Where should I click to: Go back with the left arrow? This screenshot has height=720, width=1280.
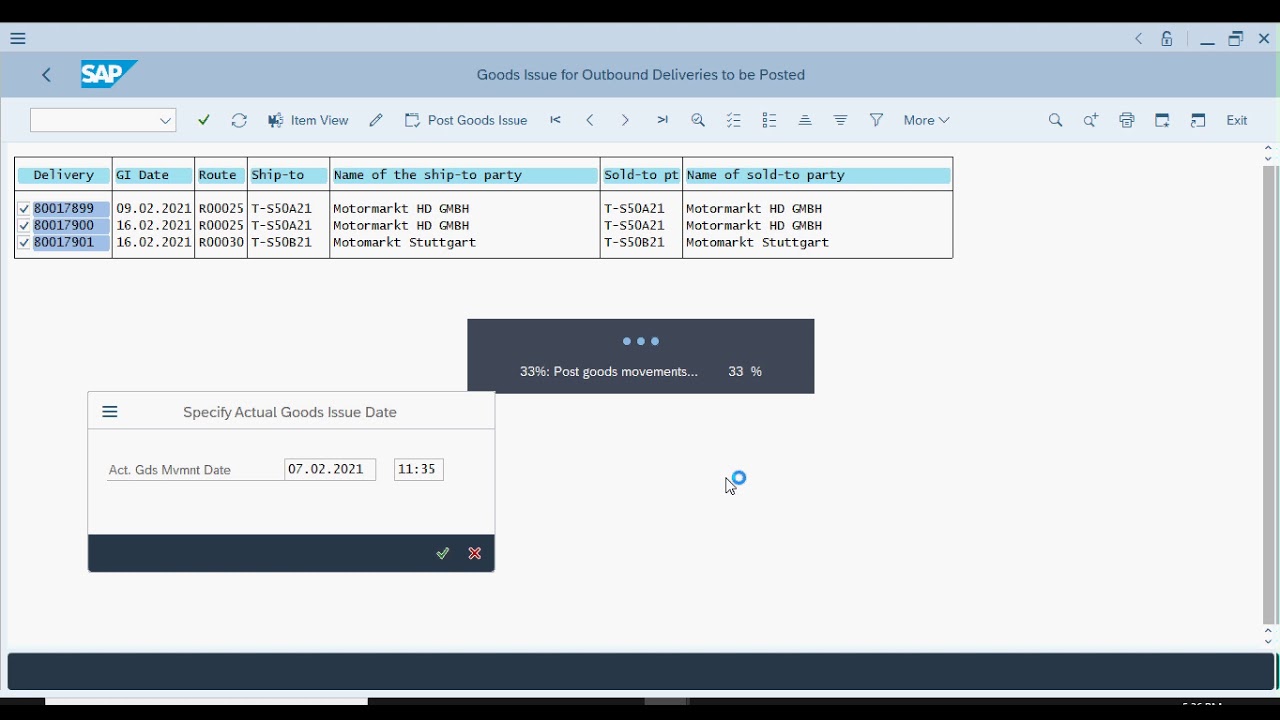[x=47, y=75]
